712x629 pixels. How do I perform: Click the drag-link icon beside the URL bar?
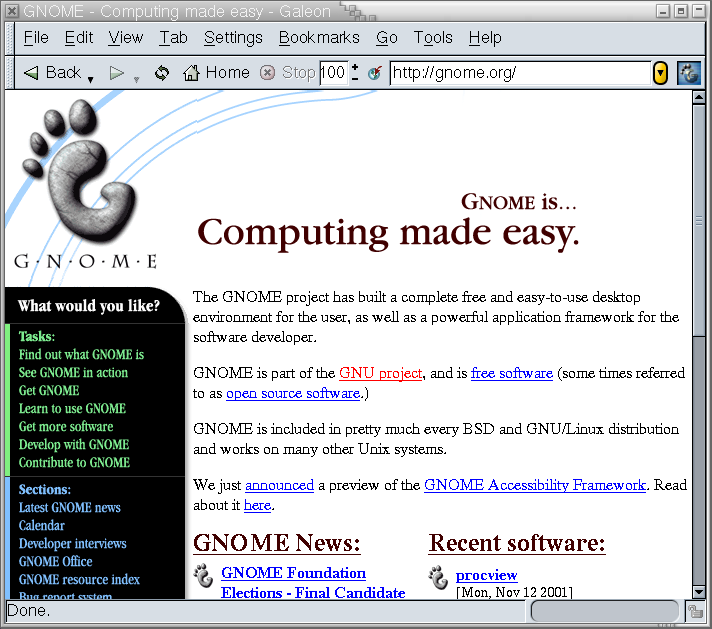click(x=375, y=73)
